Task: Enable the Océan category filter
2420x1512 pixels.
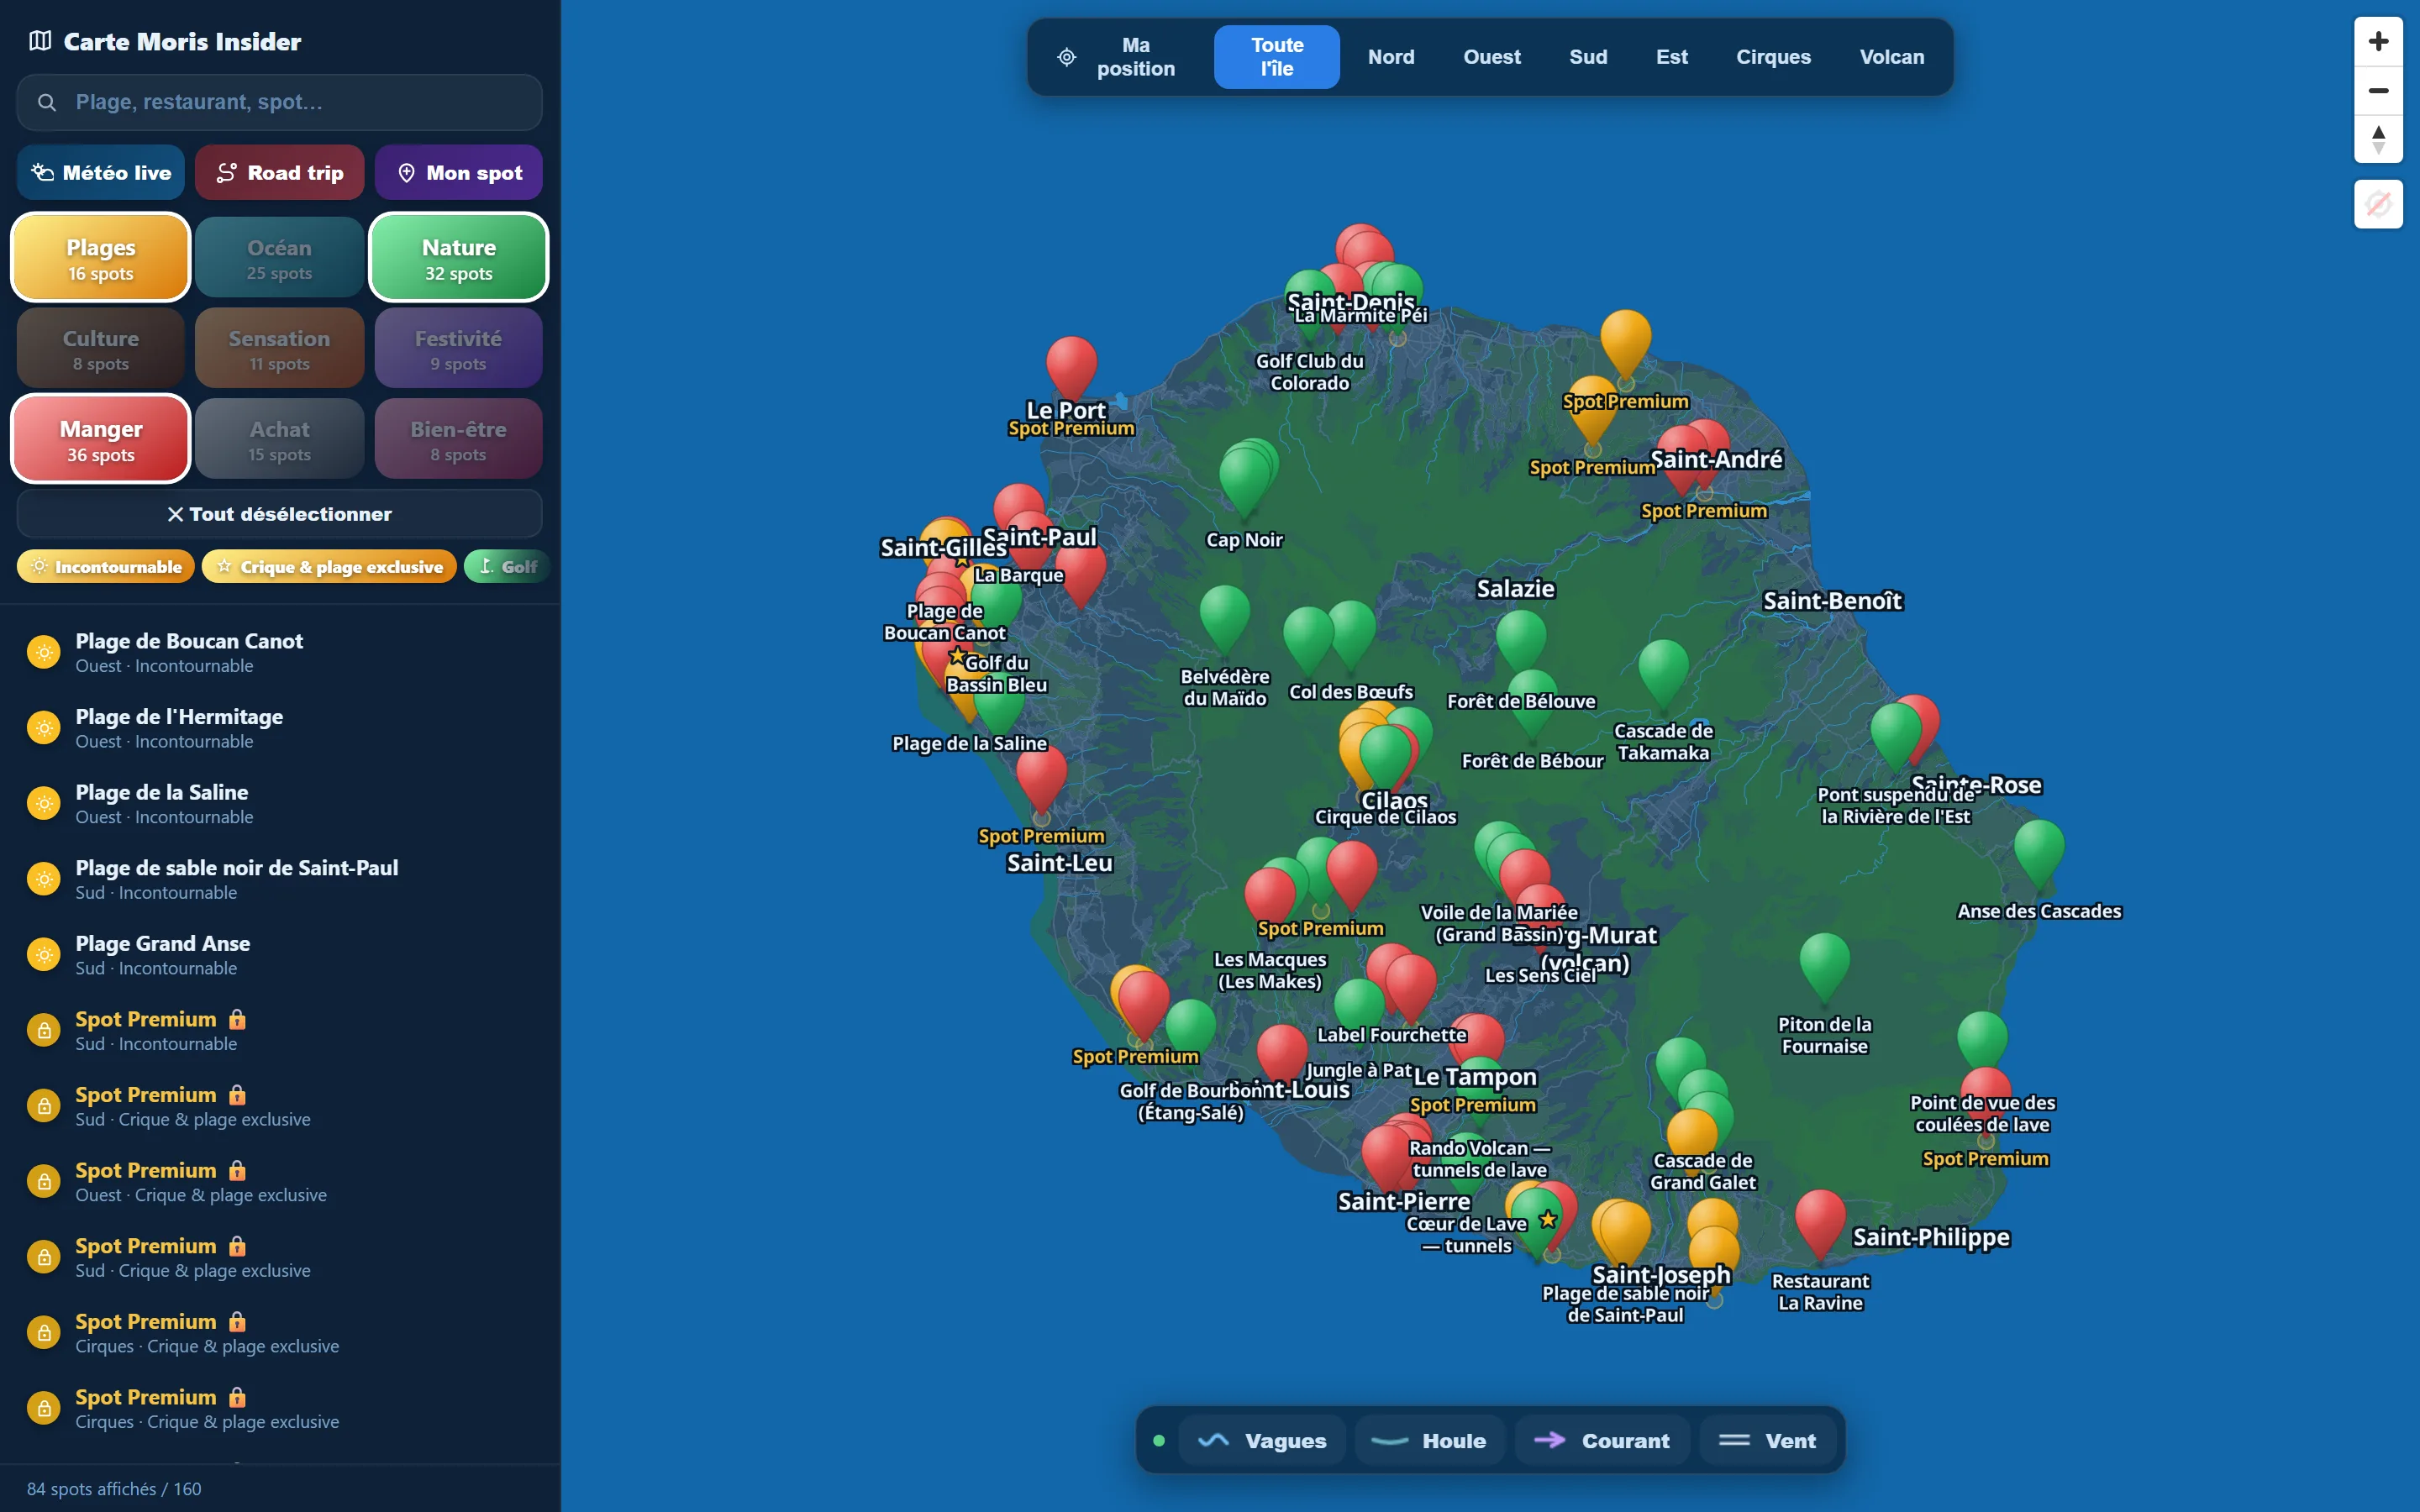Action: (279, 257)
